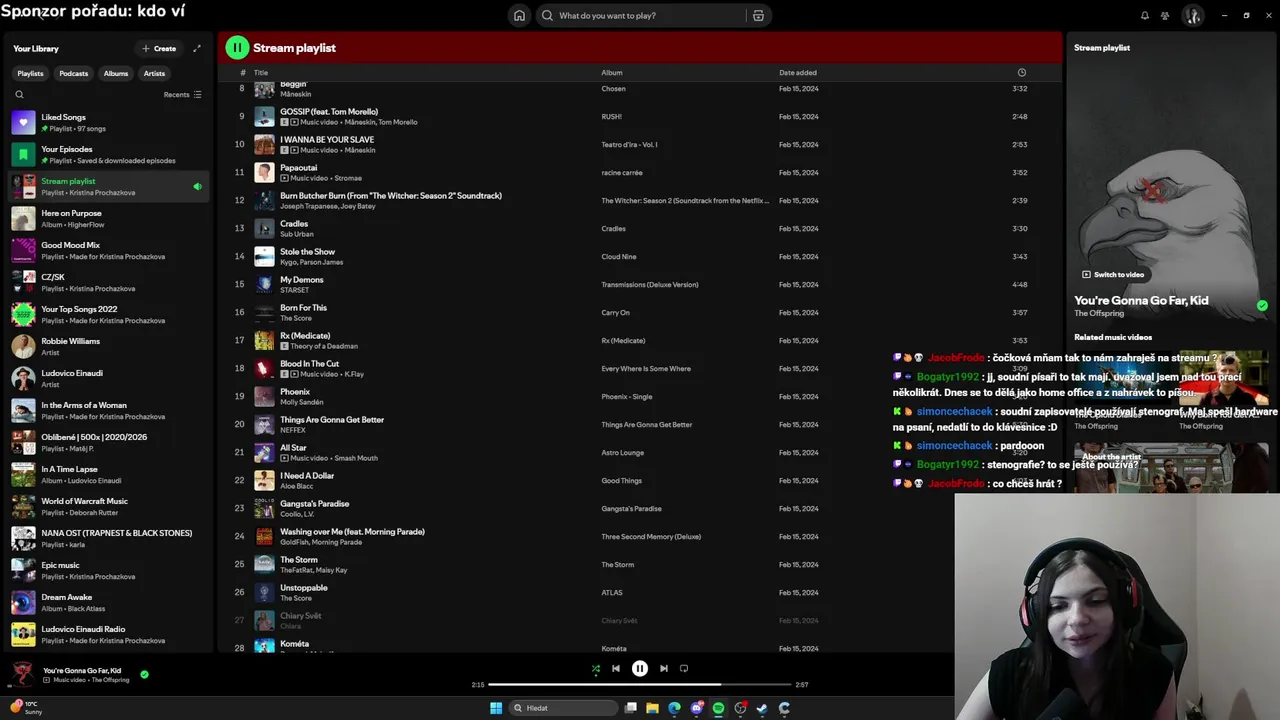Open File Explorer from taskbar
1280x720 pixels.
click(652, 708)
